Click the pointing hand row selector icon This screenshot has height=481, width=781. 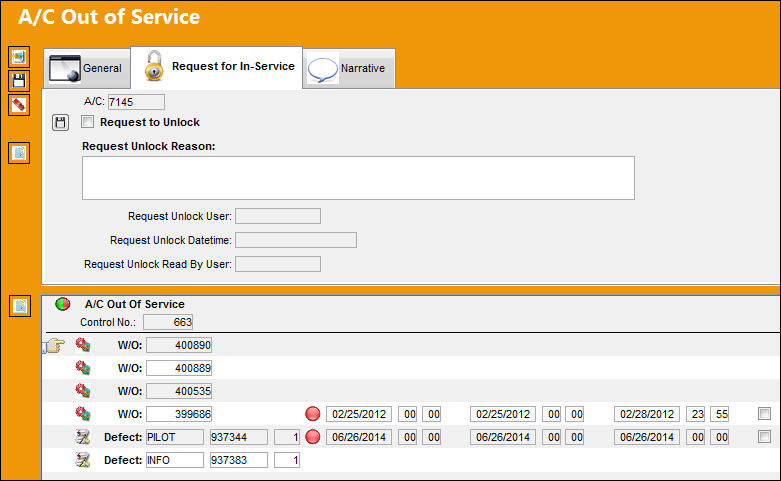coord(54,345)
